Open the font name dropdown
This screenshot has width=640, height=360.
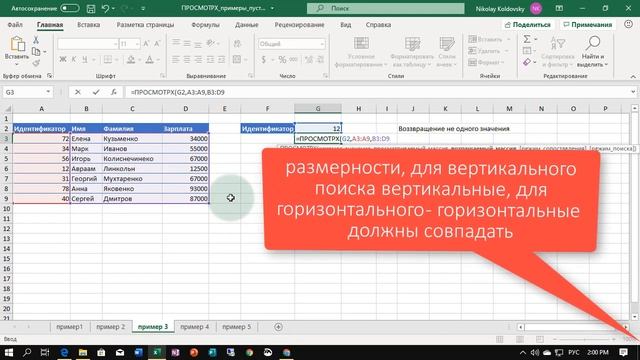pos(115,44)
